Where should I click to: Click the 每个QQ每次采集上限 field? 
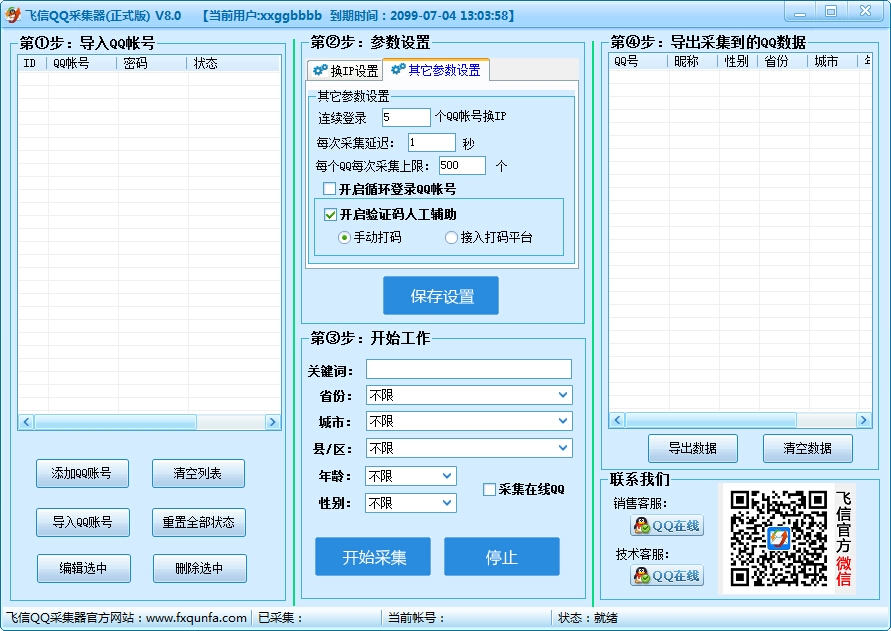tap(463, 165)
